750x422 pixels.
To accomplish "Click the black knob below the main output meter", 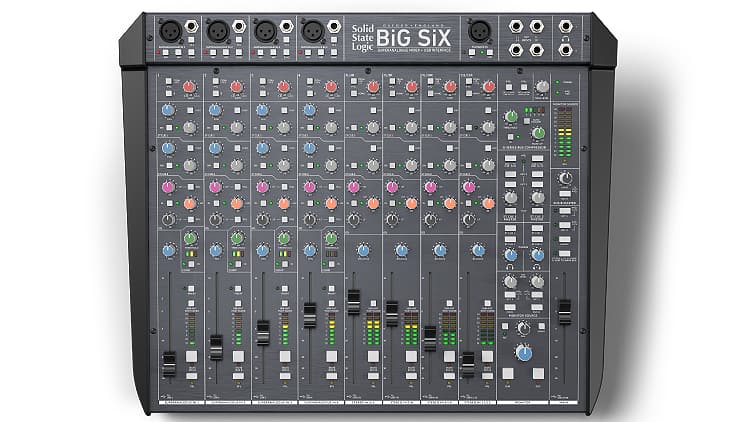I will 565,179.
